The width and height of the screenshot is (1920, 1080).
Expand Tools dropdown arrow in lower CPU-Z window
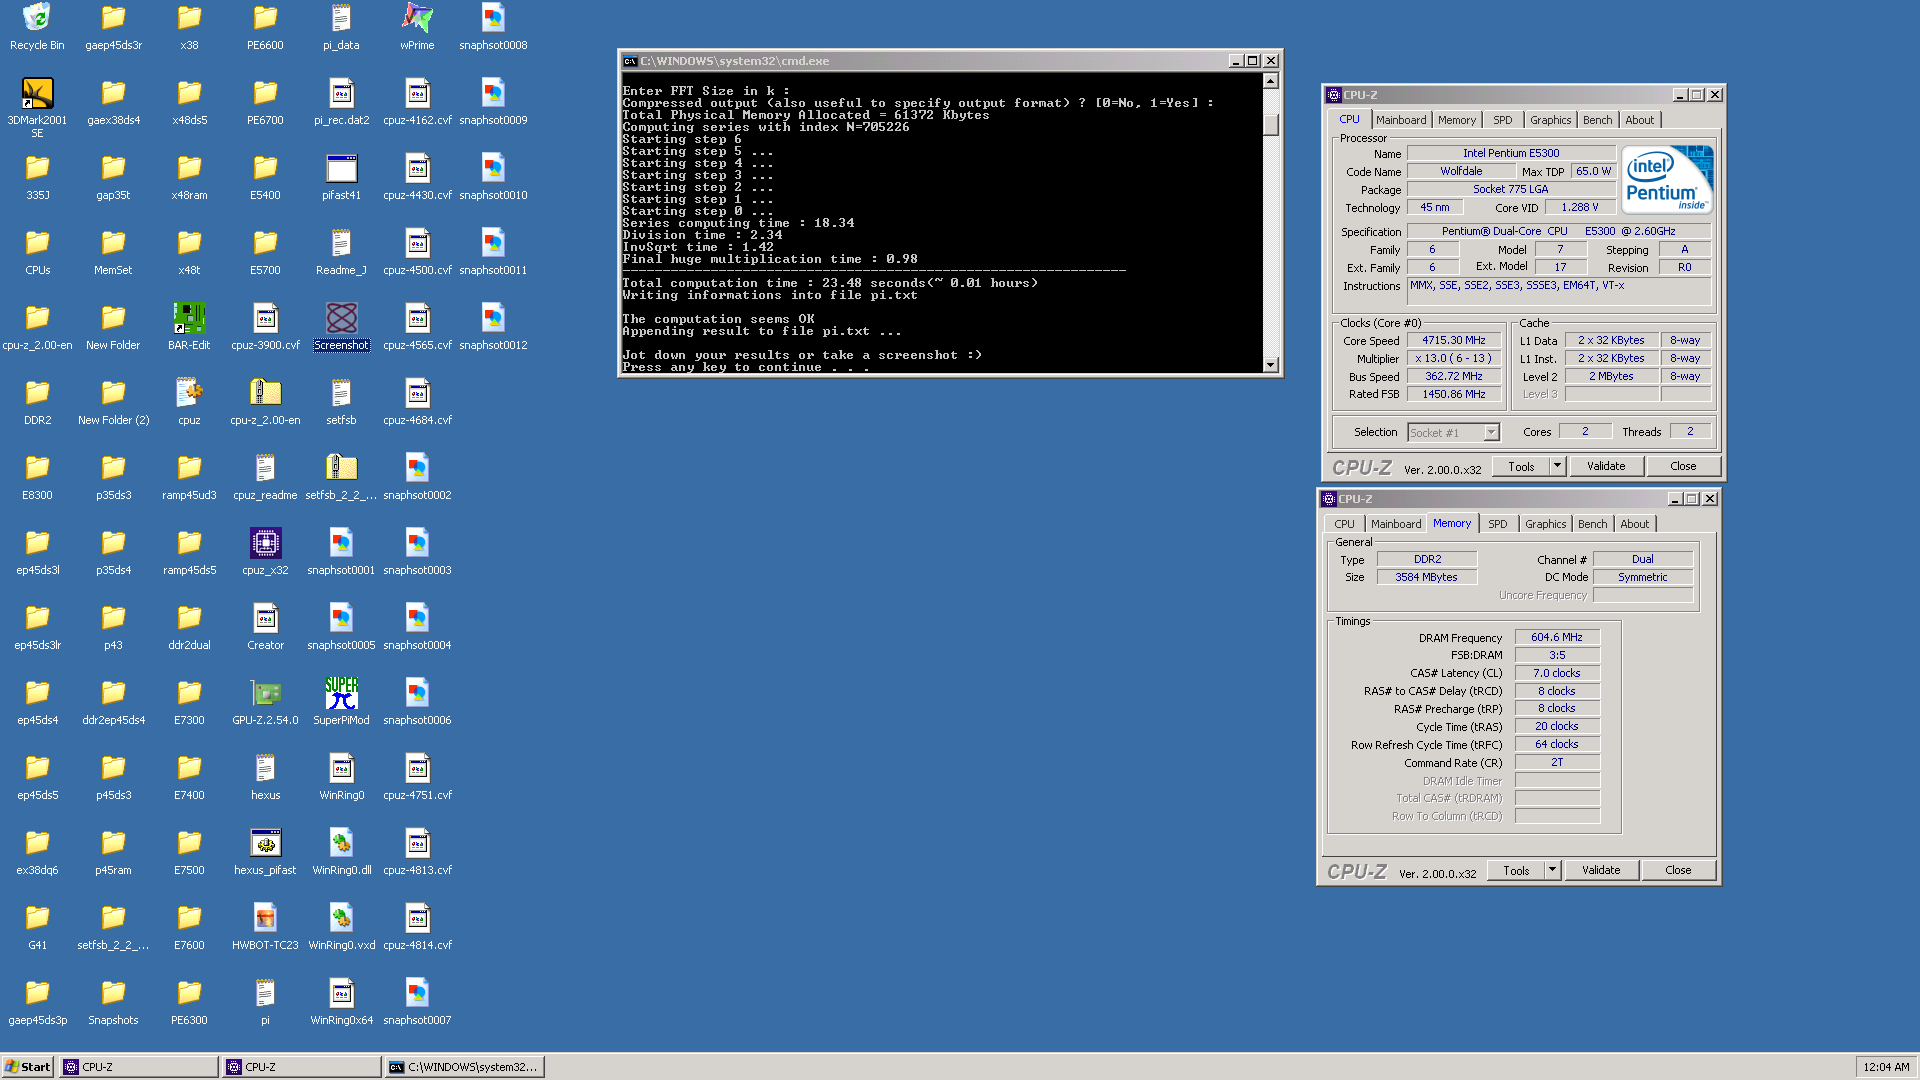pos(1552,870)
